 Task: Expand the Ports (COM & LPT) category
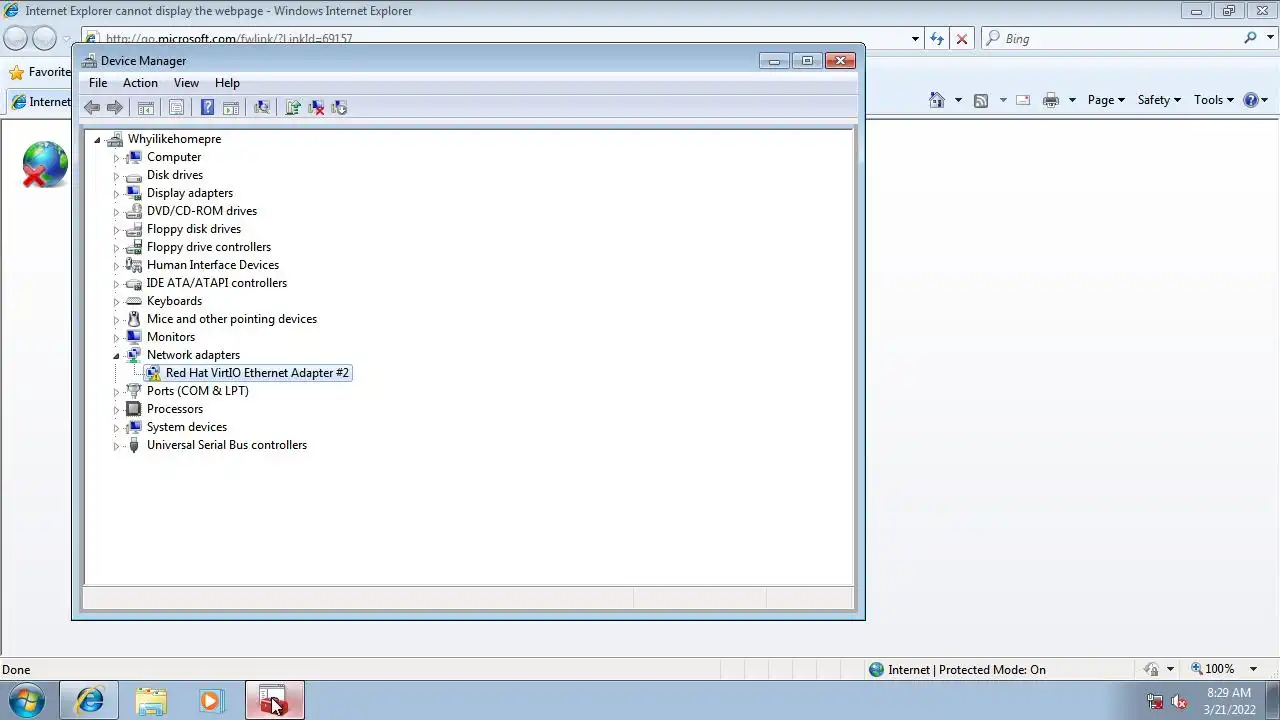116,392
